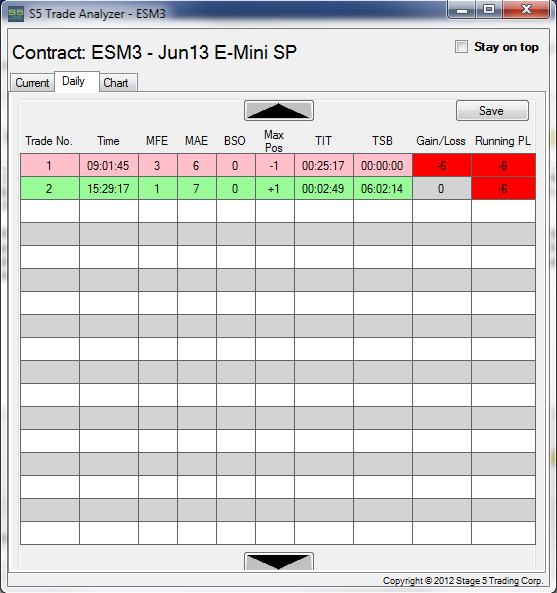Click the MAE value 7 for trade 2

[197, 188]
